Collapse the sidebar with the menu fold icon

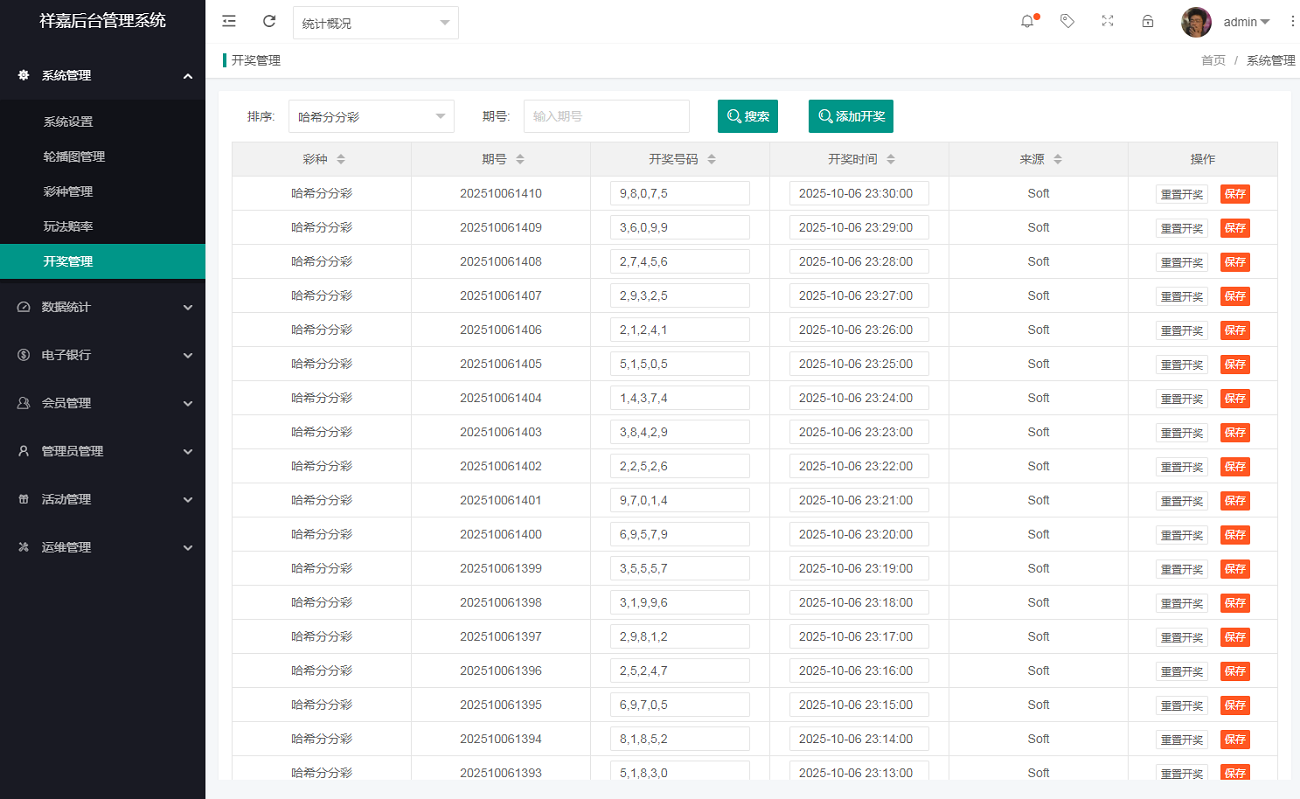[229, 21]
